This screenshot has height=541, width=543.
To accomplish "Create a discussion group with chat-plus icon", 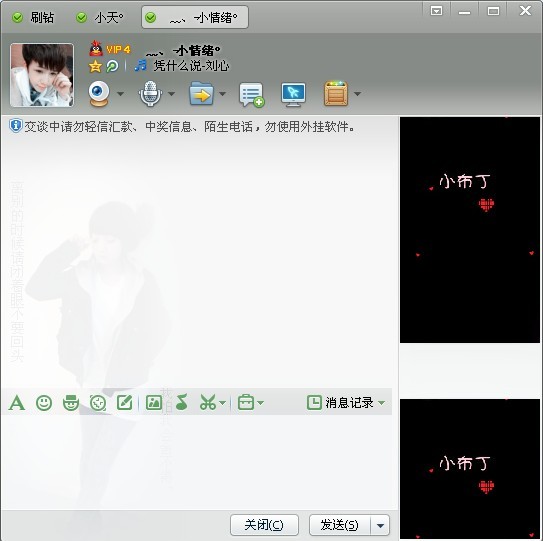I will point(252,94).
